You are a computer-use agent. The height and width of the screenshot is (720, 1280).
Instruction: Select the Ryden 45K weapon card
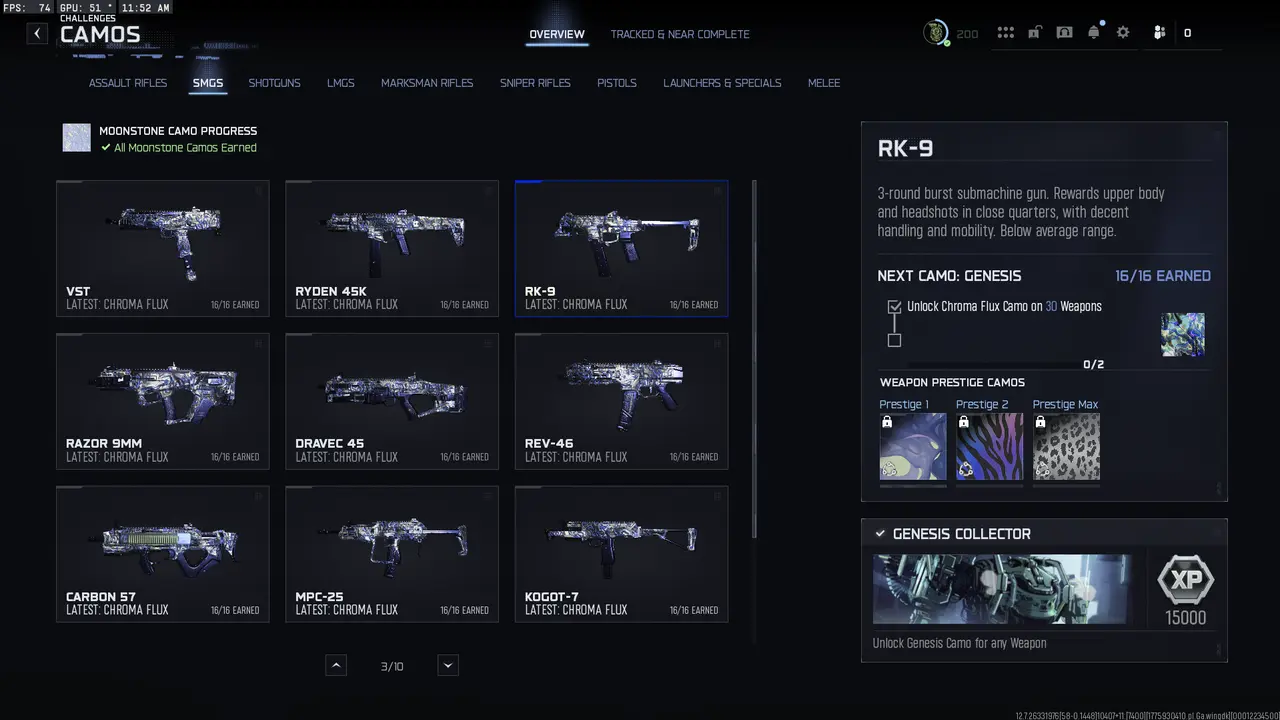(392, 248)
